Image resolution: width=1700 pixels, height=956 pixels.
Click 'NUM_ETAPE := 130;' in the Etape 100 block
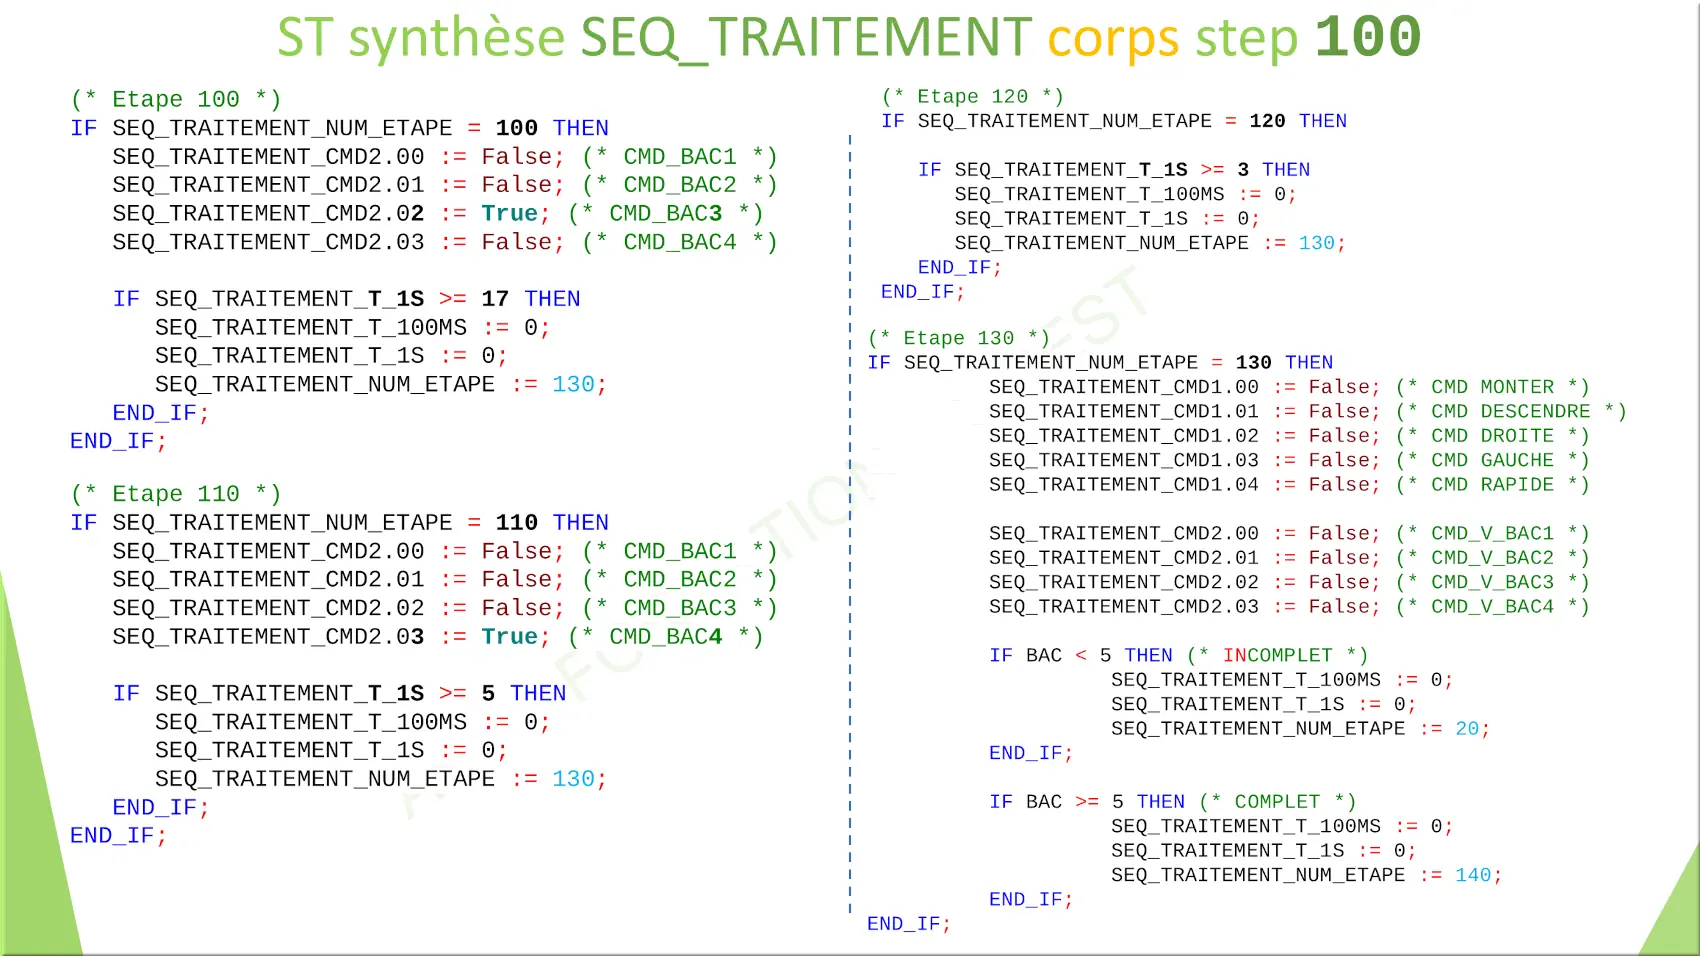click(381, 385)
